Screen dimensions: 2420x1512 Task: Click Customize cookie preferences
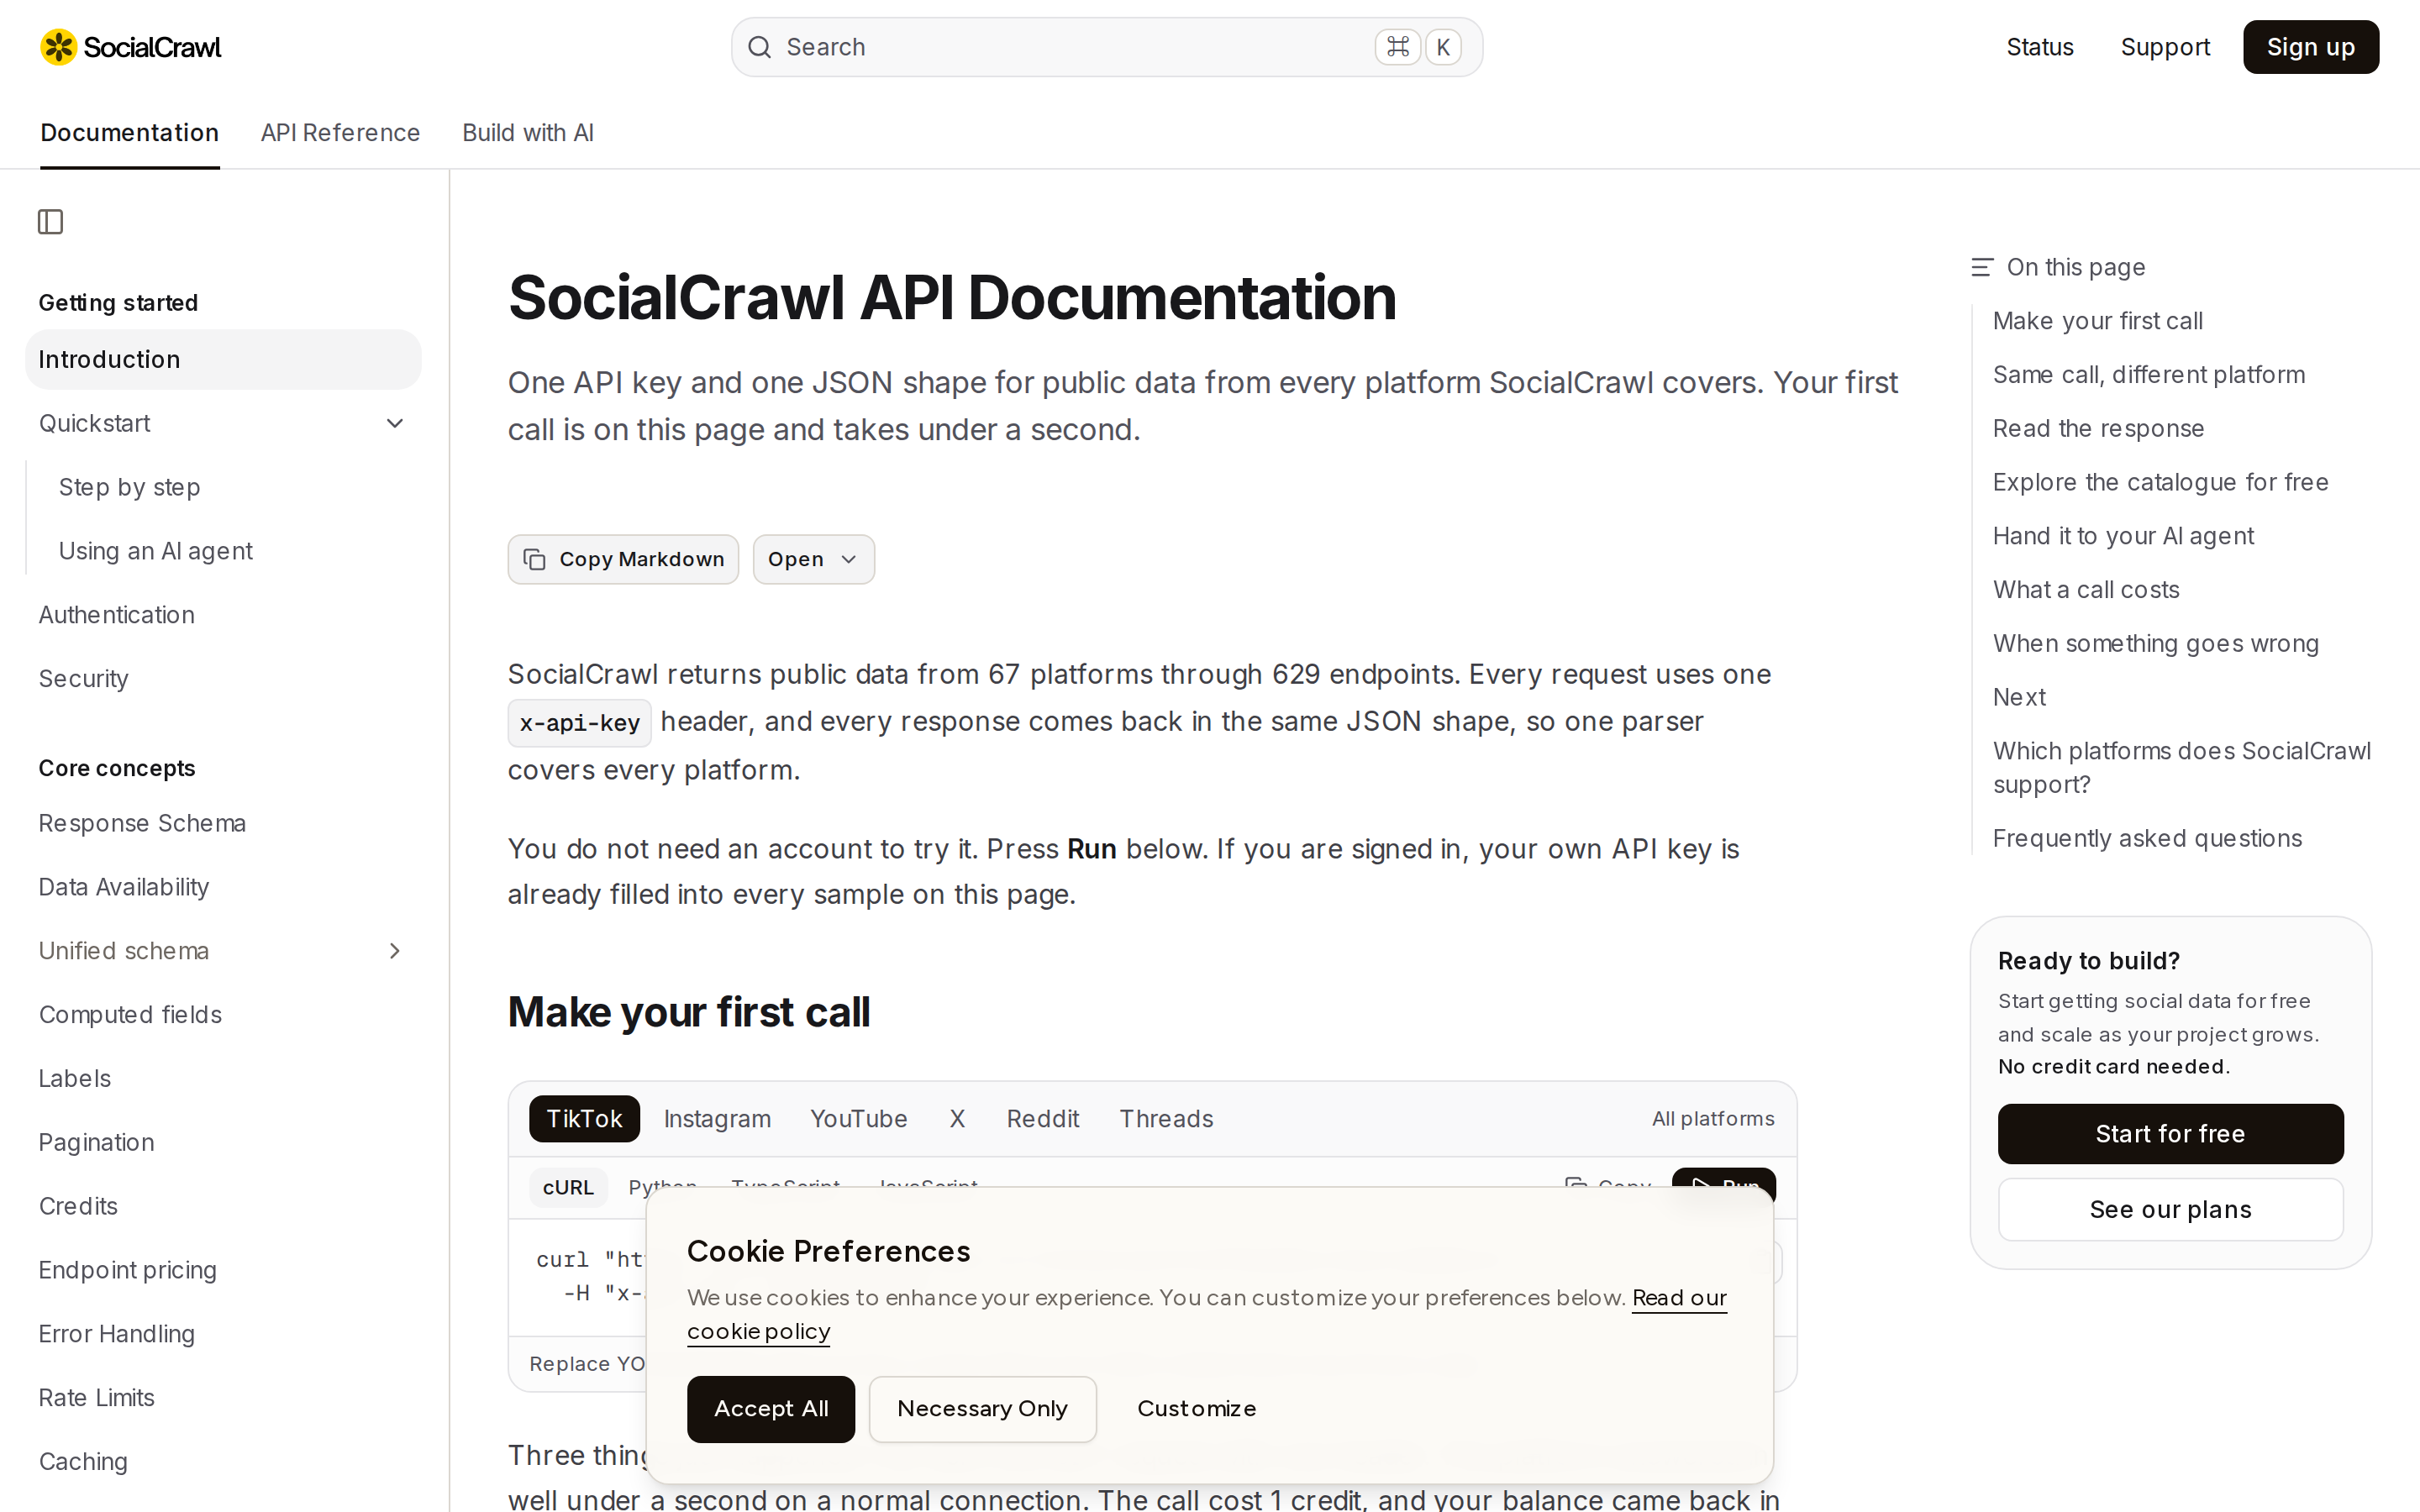[x=1196, y=1409]
